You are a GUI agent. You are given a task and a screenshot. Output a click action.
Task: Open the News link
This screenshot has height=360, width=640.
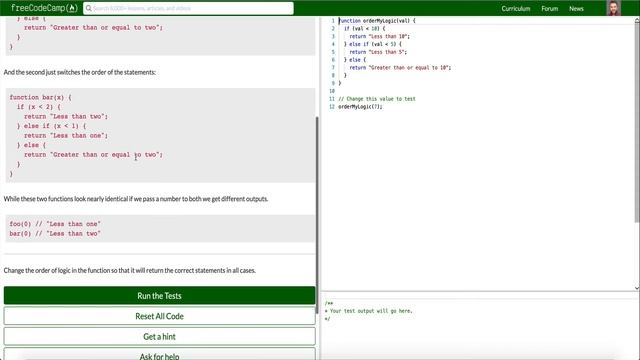[576, 9]
